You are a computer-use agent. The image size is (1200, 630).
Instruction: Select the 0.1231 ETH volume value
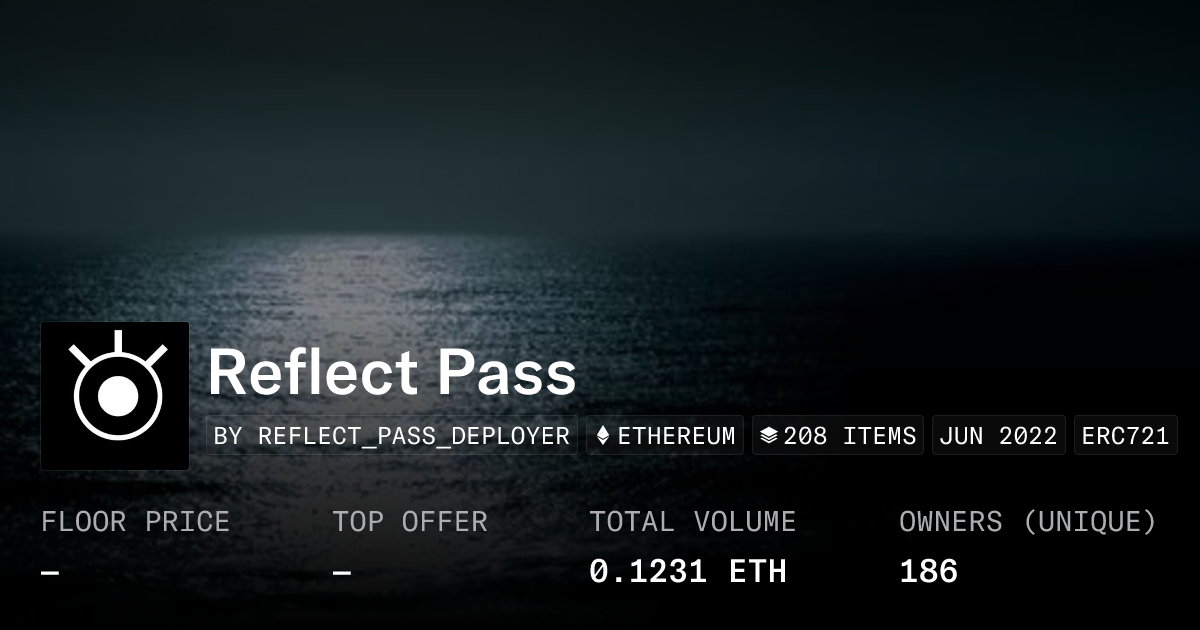point(688,572)
